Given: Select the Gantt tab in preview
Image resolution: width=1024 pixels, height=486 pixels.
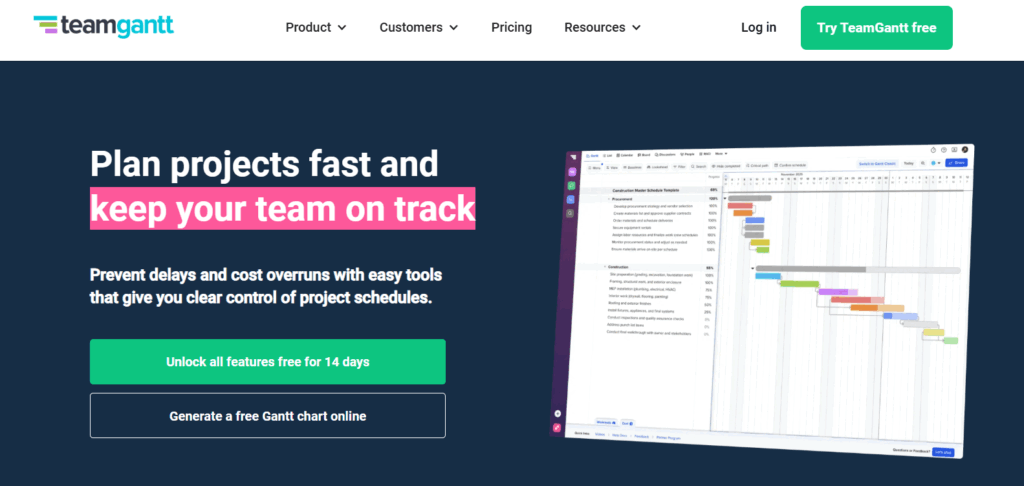Looking at the screenshot, I should coord(592,155).
